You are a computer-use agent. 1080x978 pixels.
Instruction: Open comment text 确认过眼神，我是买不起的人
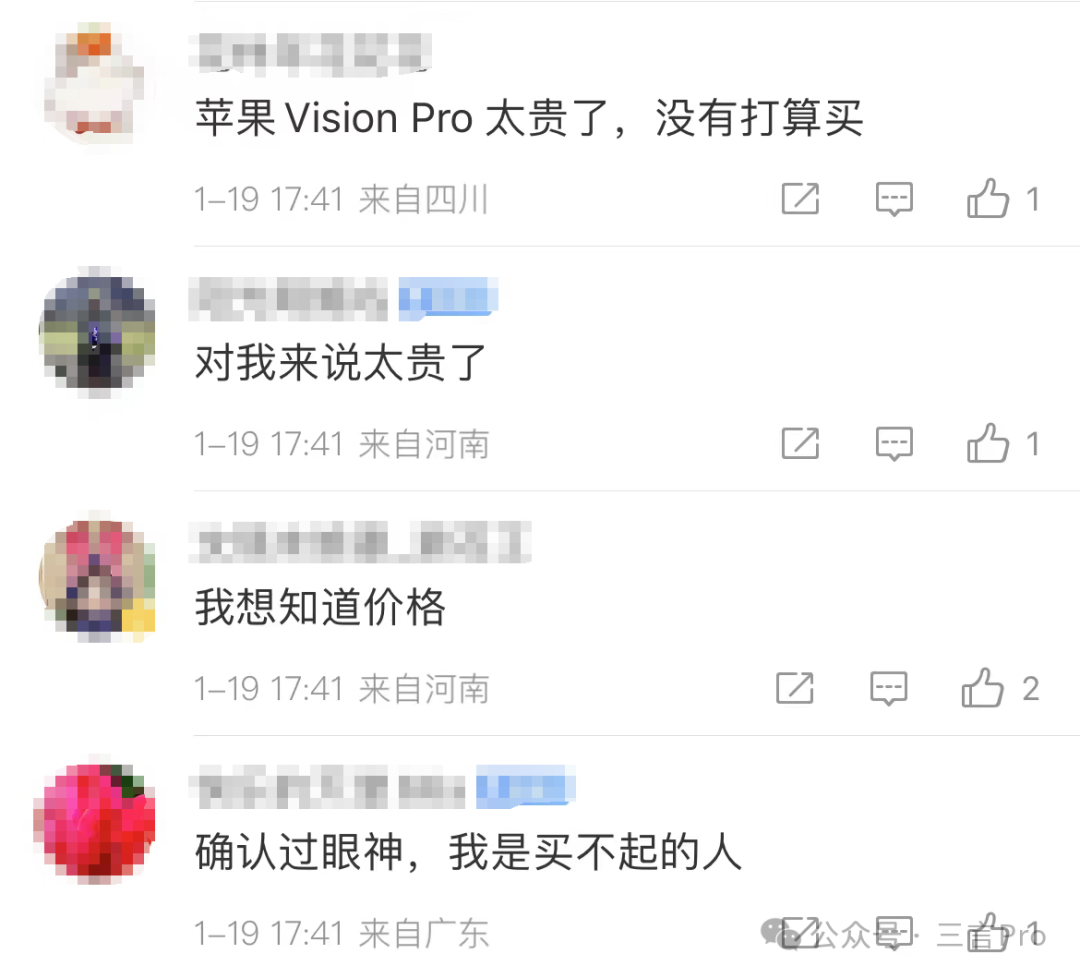[x=468, y=852]
